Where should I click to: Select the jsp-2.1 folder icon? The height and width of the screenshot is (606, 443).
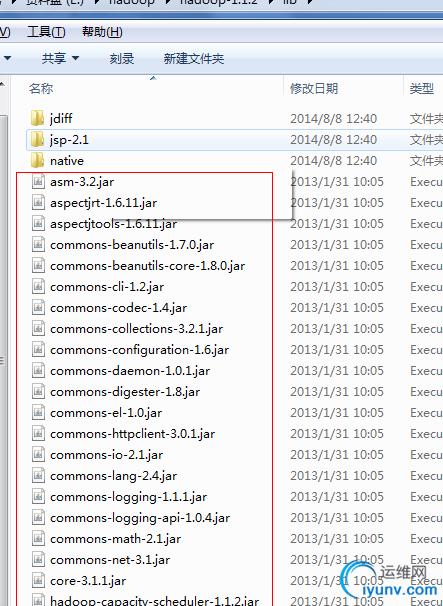pos(37,139)
